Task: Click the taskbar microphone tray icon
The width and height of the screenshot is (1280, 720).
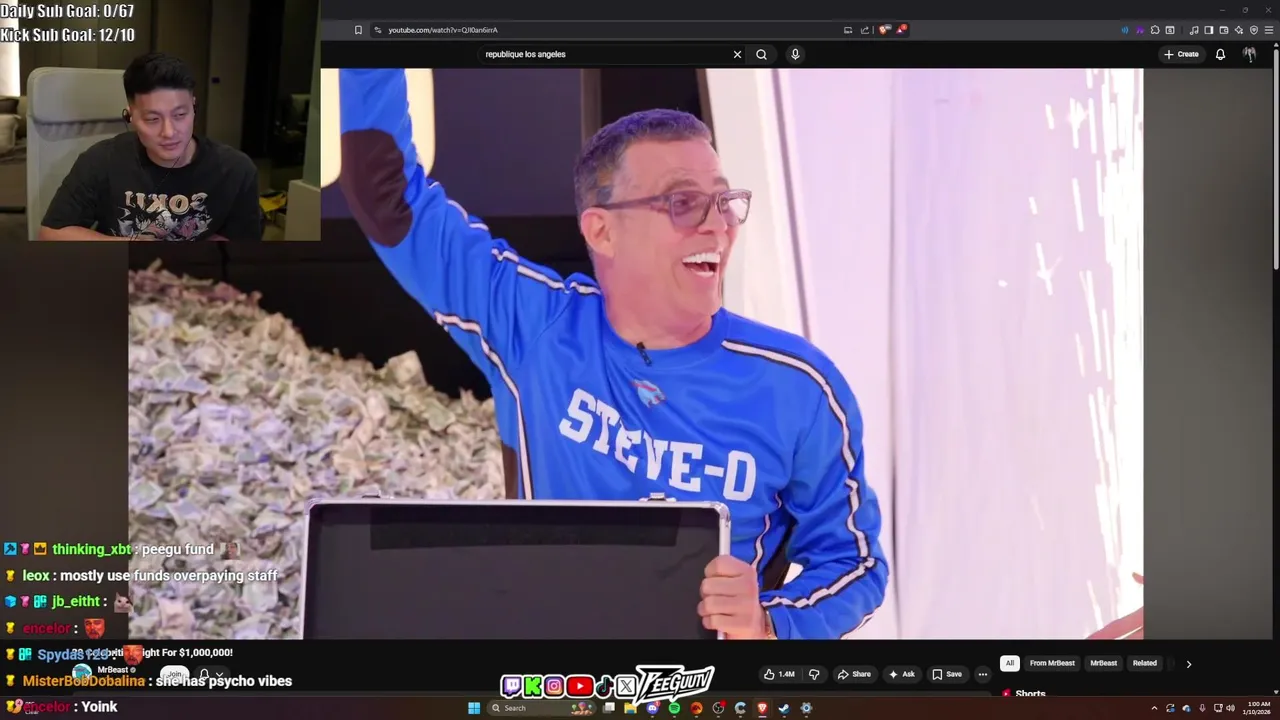Action: [1202, 708]
